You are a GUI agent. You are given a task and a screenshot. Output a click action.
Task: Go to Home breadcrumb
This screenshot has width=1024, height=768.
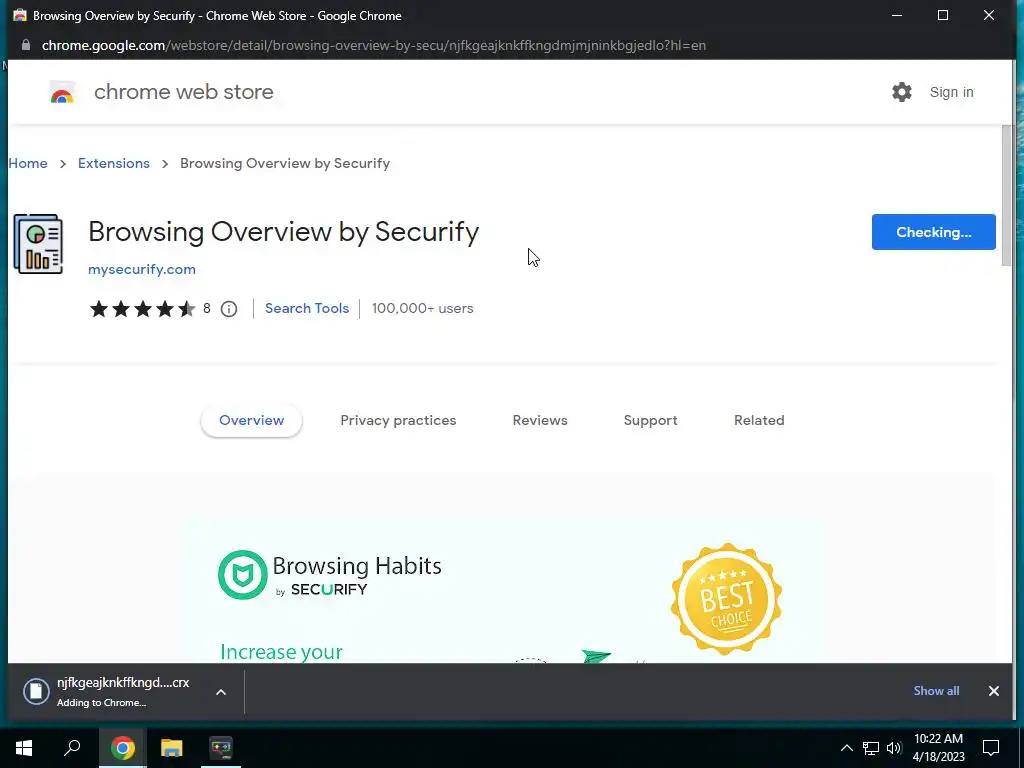[x=28, y=163]
